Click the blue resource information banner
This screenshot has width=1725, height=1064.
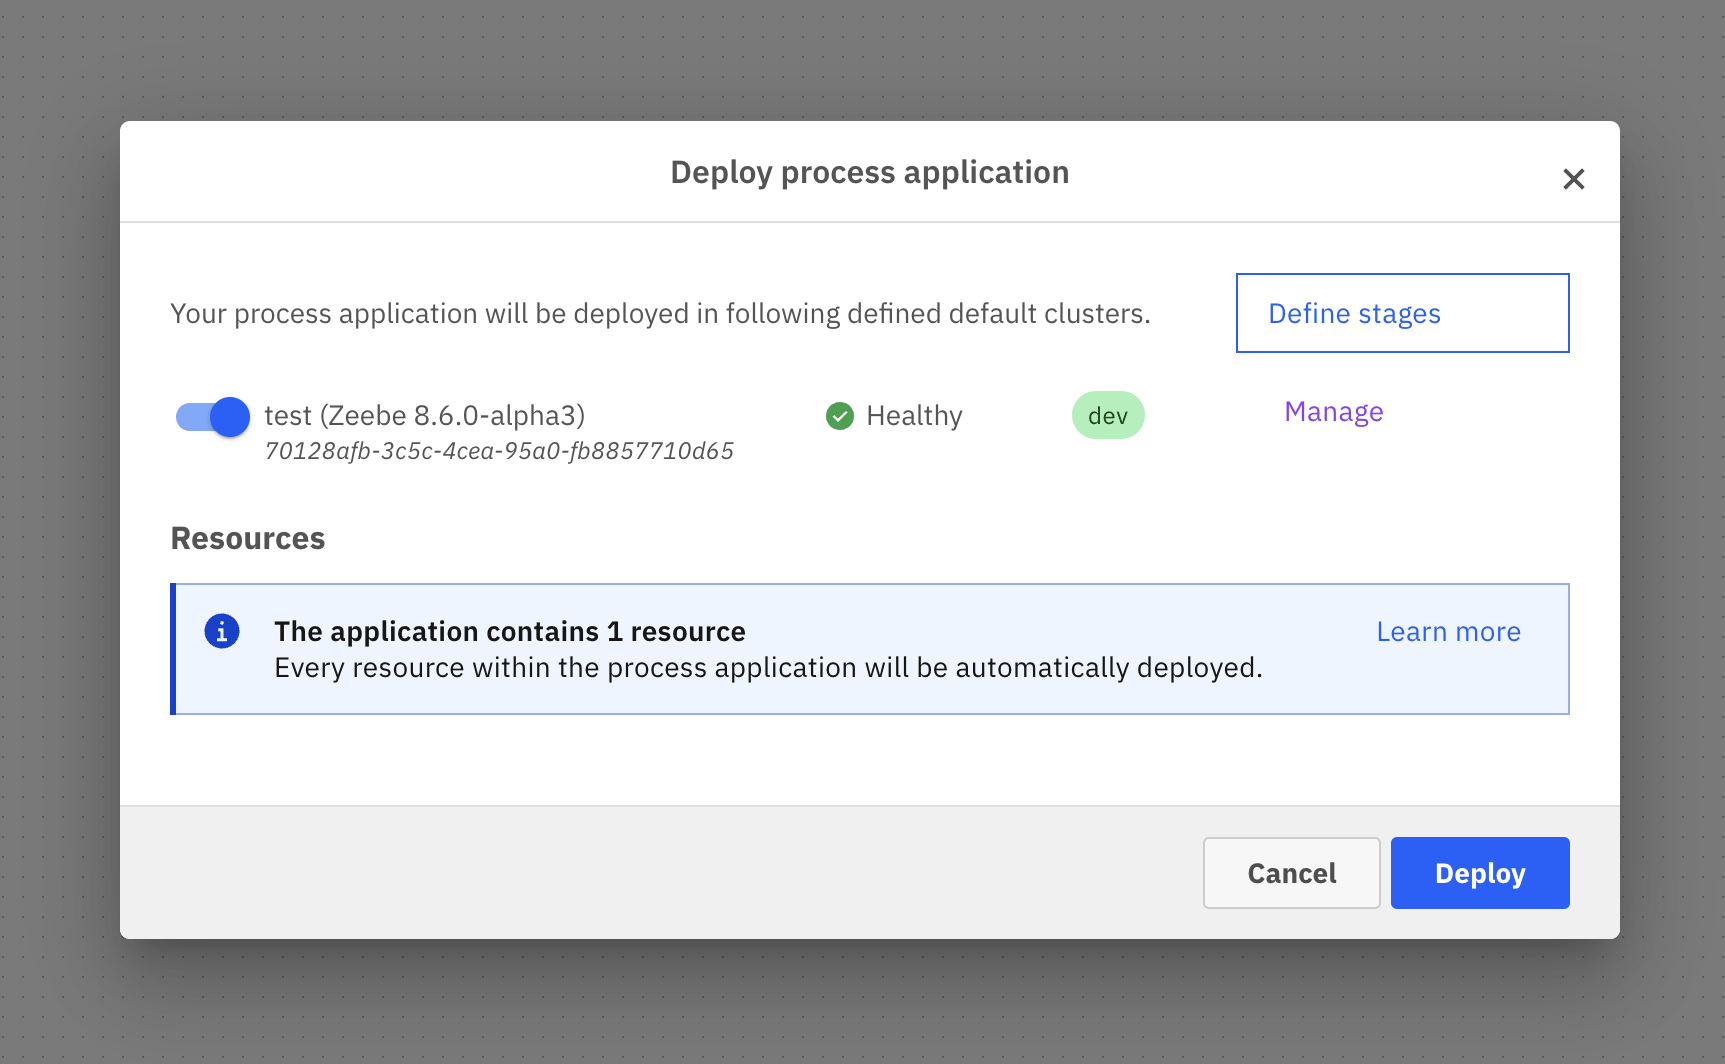[870, 649]
